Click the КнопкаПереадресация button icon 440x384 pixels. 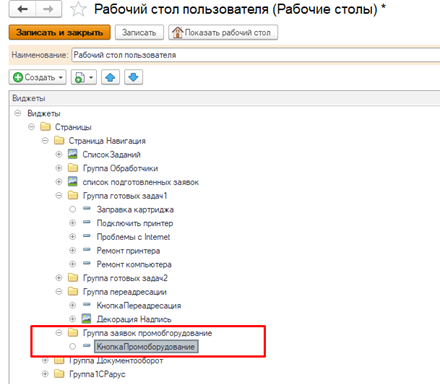[x=87, y=304]
